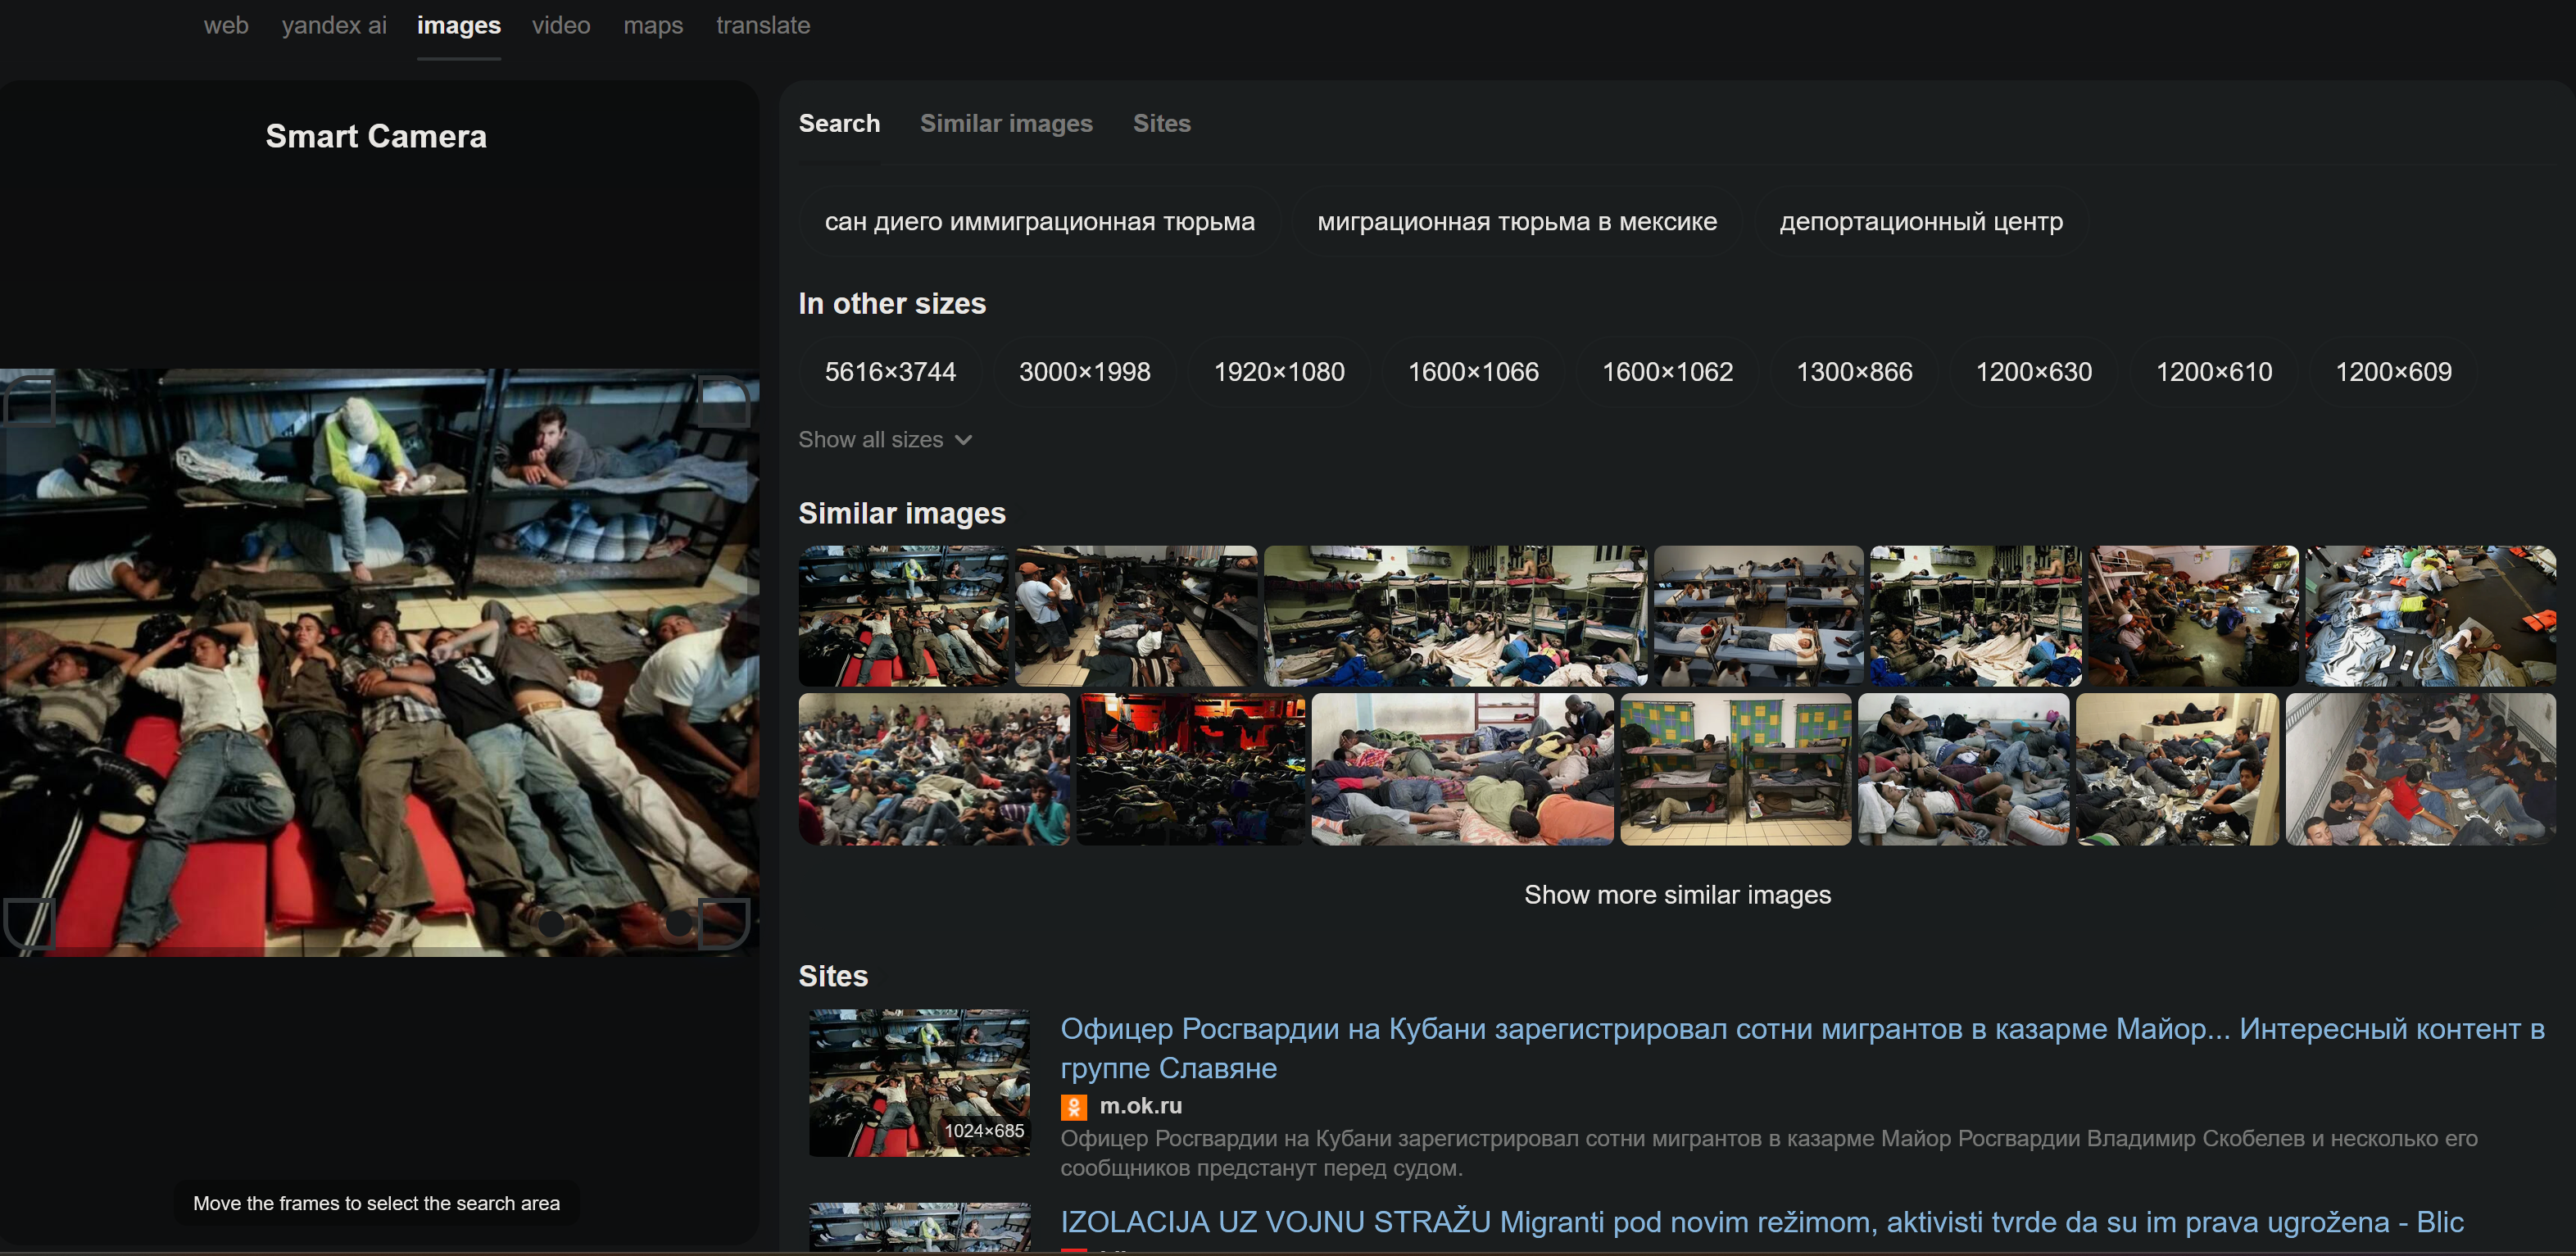
Task: Open the m.ok.ru site link
Action: coord(1140,1106)
